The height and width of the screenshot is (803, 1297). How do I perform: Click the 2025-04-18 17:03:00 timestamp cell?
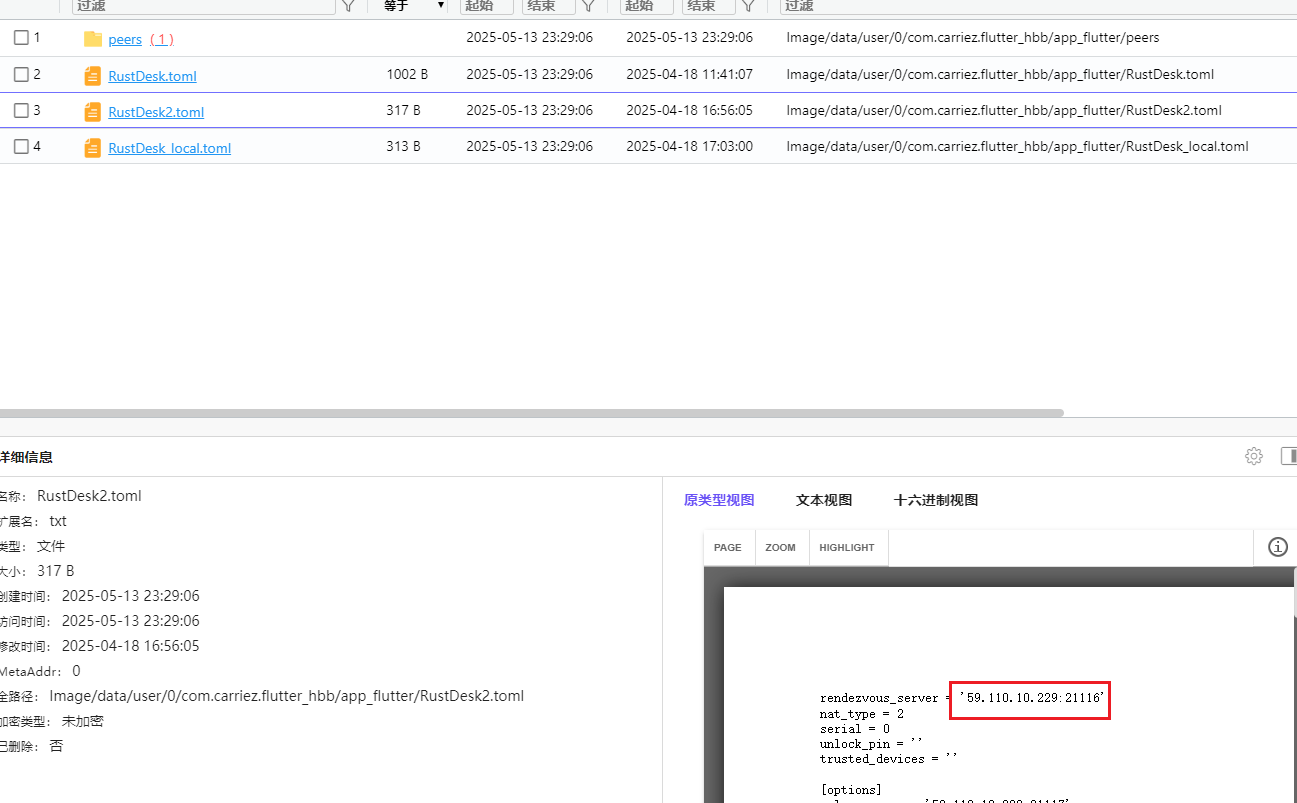690,146
